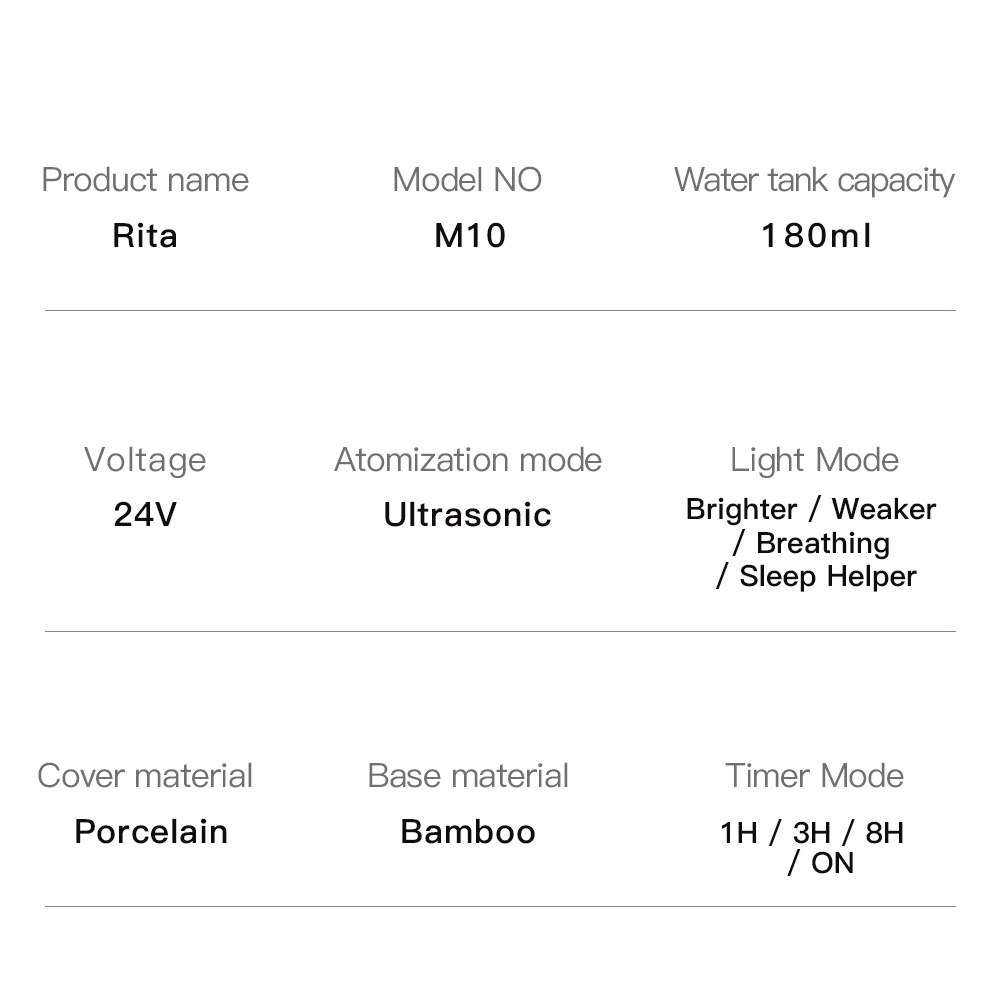Click the "Atomization mode" label

(x=468, y=460)
